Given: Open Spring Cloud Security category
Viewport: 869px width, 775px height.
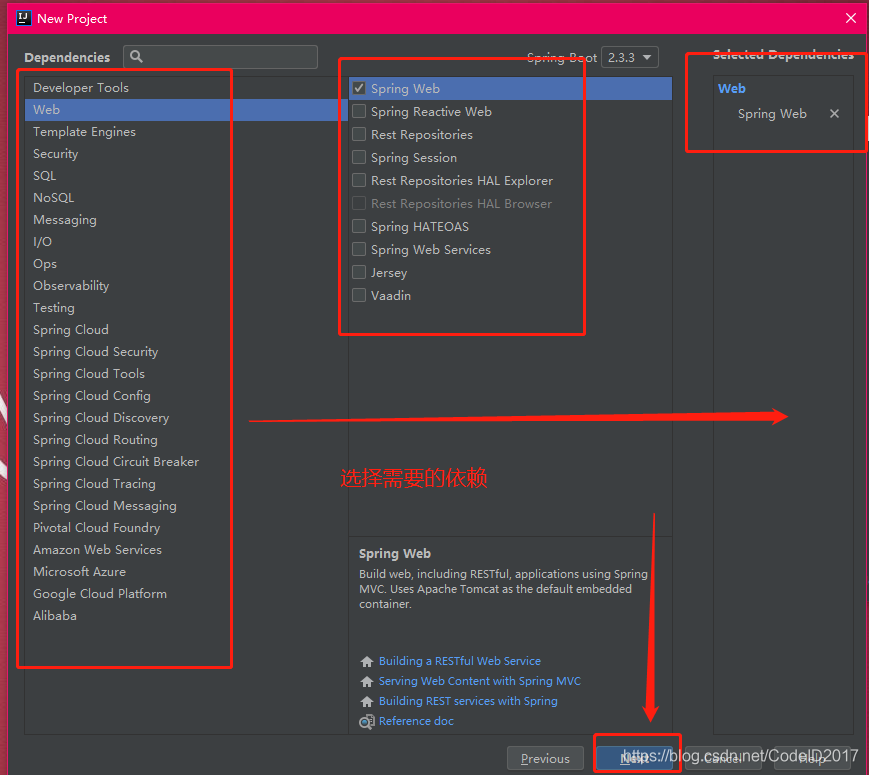Looking at the screenshot, I should 186,351.
